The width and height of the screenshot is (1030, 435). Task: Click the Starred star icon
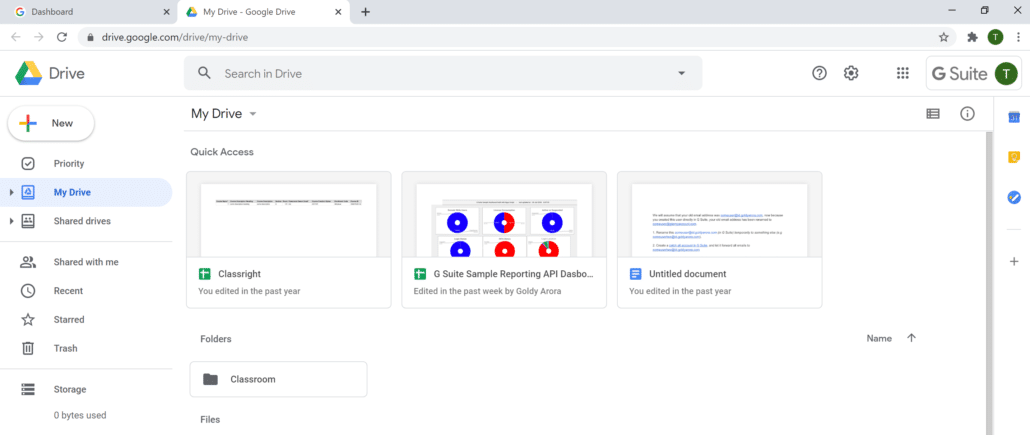[x=28, y=320]
